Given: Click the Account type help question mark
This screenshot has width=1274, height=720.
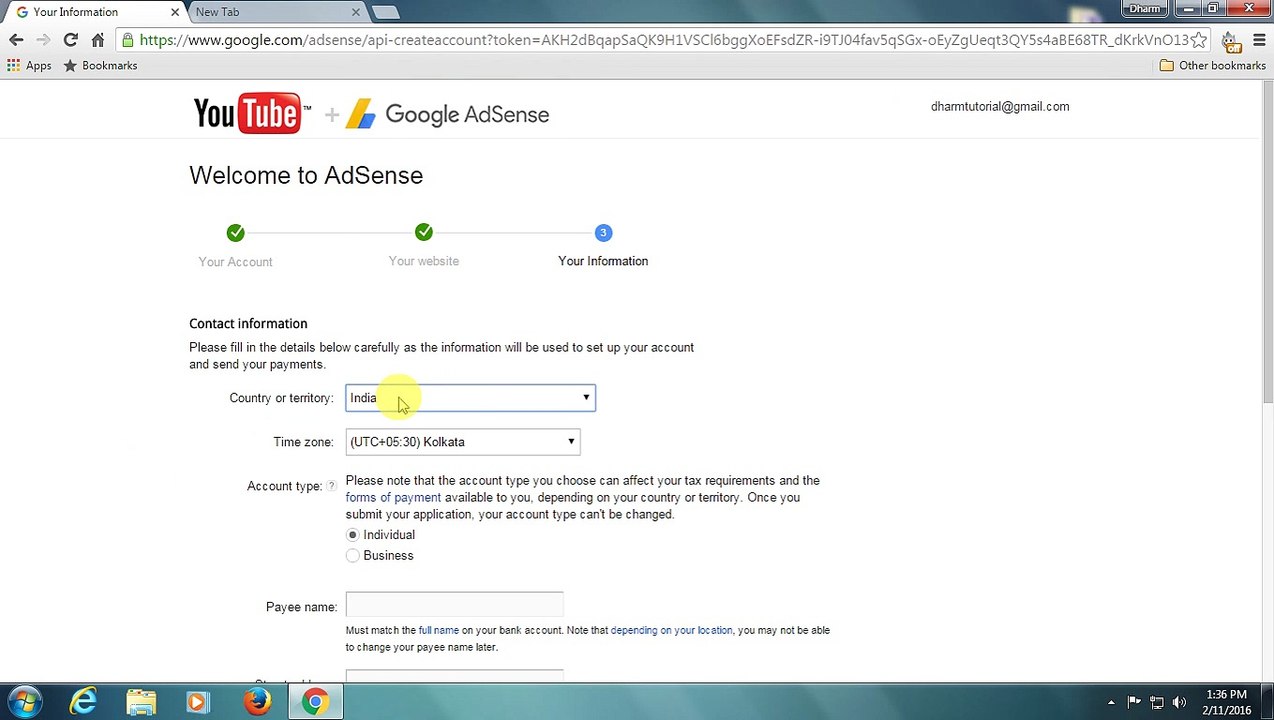Looking at the screenshot, I should tap(331, 486).
